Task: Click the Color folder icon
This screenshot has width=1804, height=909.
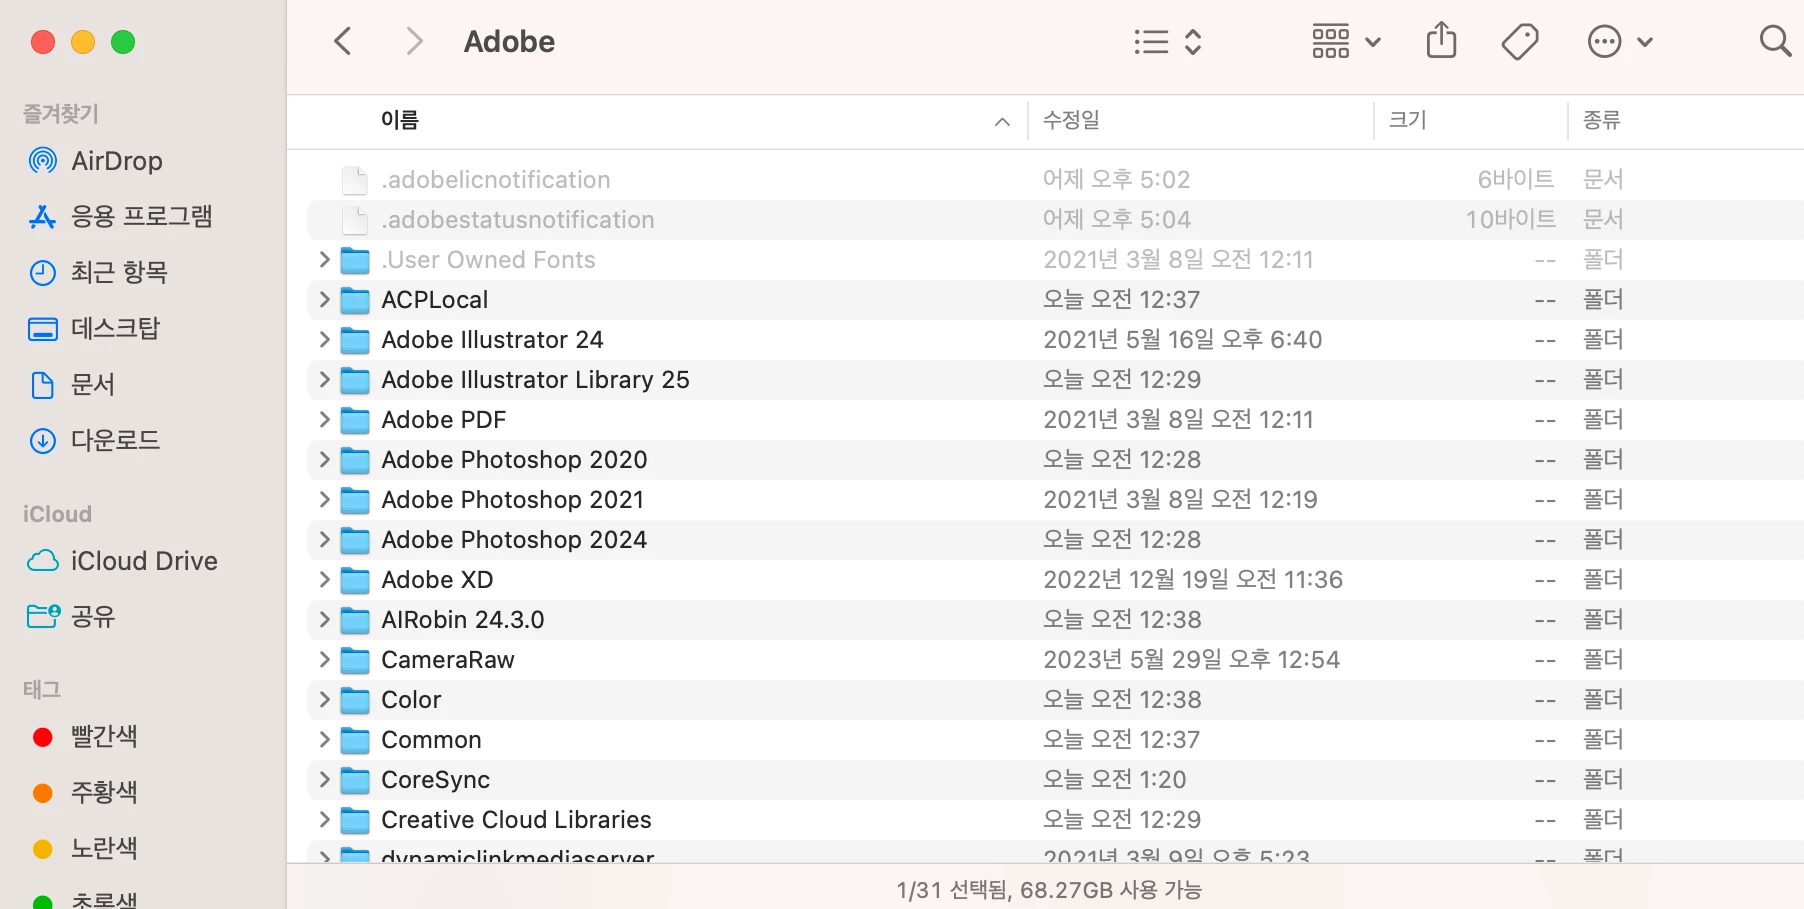Action: click(x=355, y=700)
